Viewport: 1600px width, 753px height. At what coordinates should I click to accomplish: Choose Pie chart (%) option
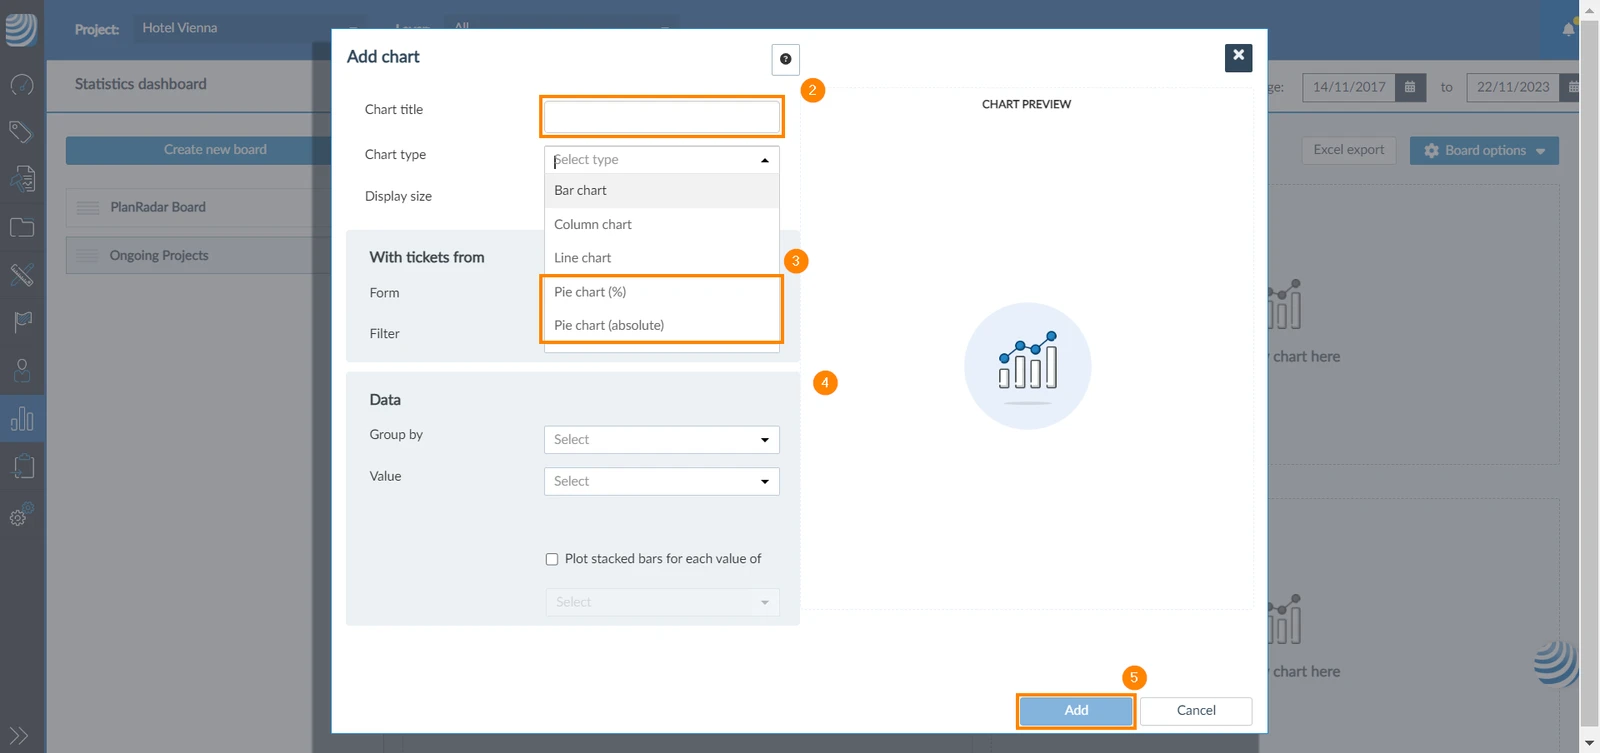coord(661,292)
